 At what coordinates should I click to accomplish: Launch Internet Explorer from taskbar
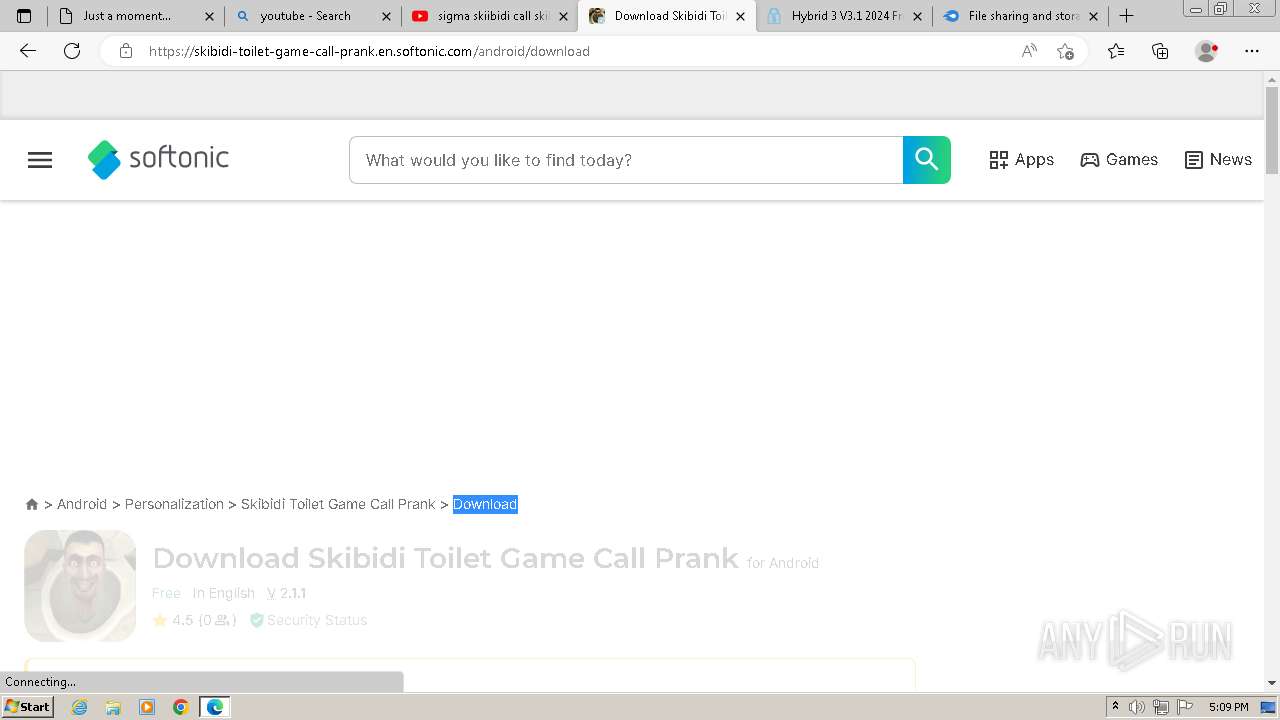(x=80, y=707)
